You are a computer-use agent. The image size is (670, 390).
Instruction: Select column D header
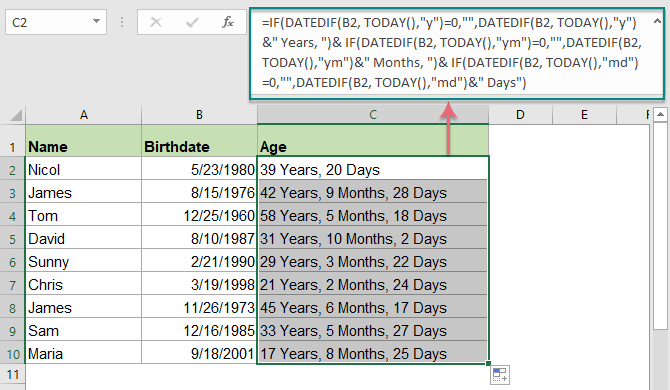pyautogui.click(x=520, y=115)
